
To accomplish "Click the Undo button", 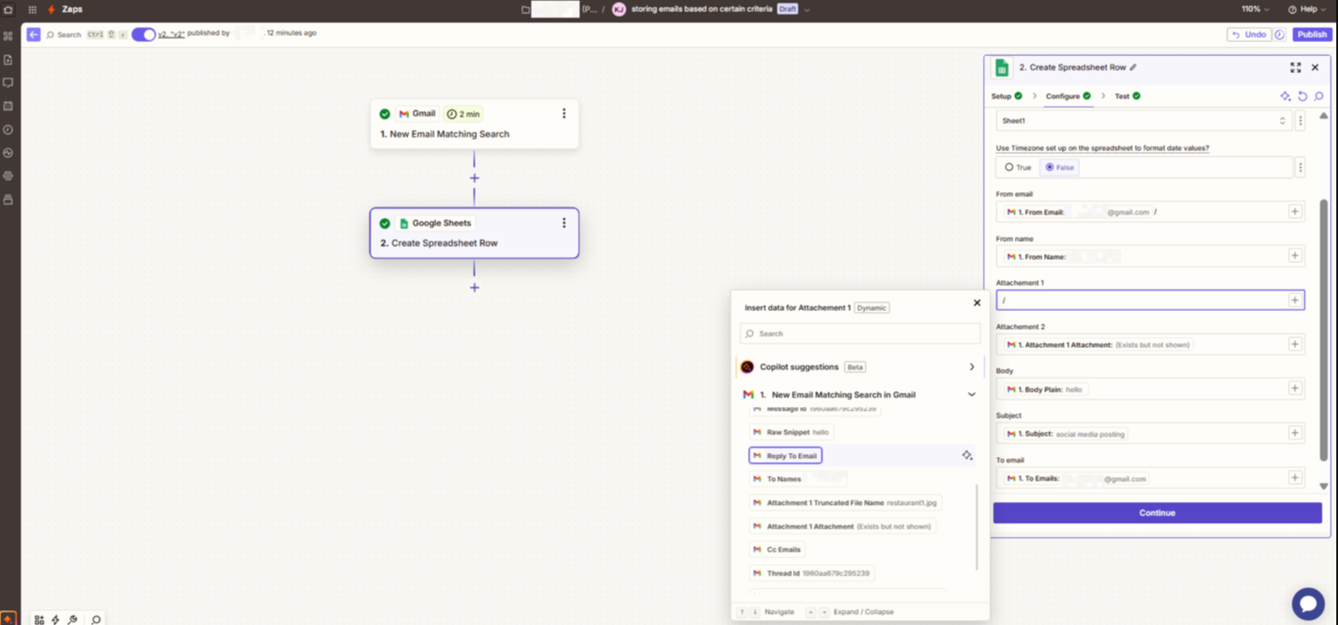I will pyautogui.click(x=1249, y=34).
